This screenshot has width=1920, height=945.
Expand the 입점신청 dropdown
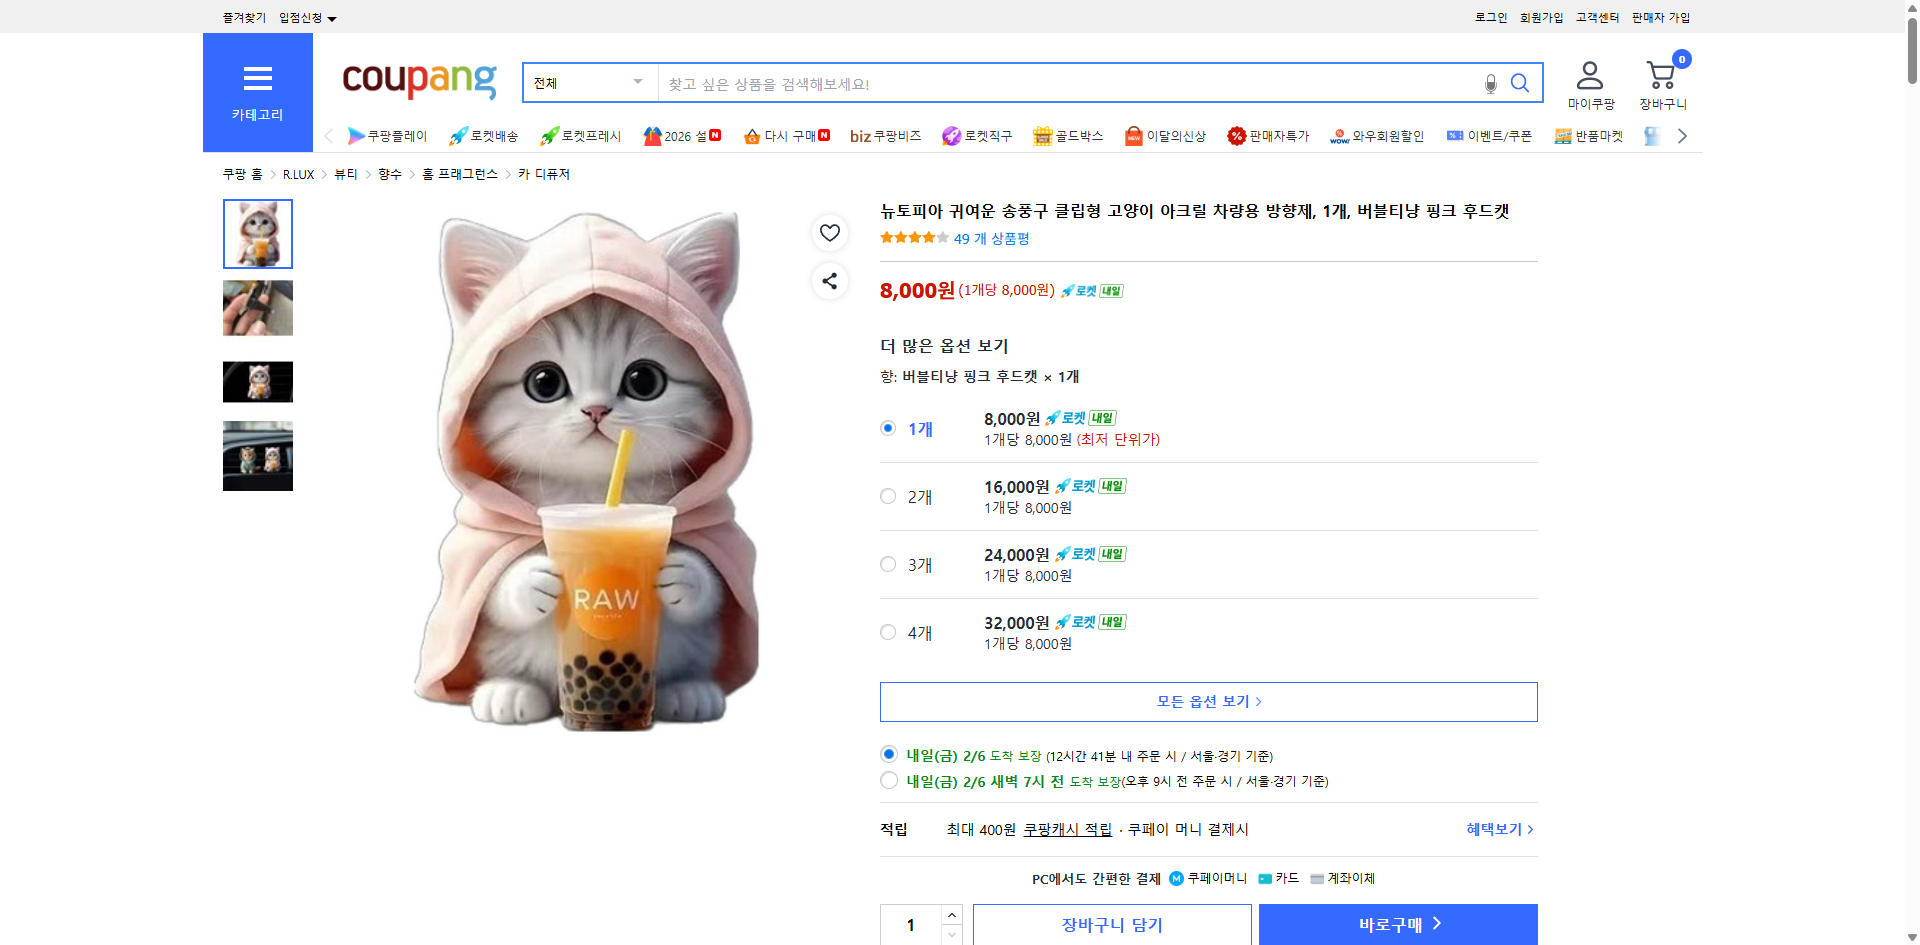pyautogui.click(x=305, y=17)
